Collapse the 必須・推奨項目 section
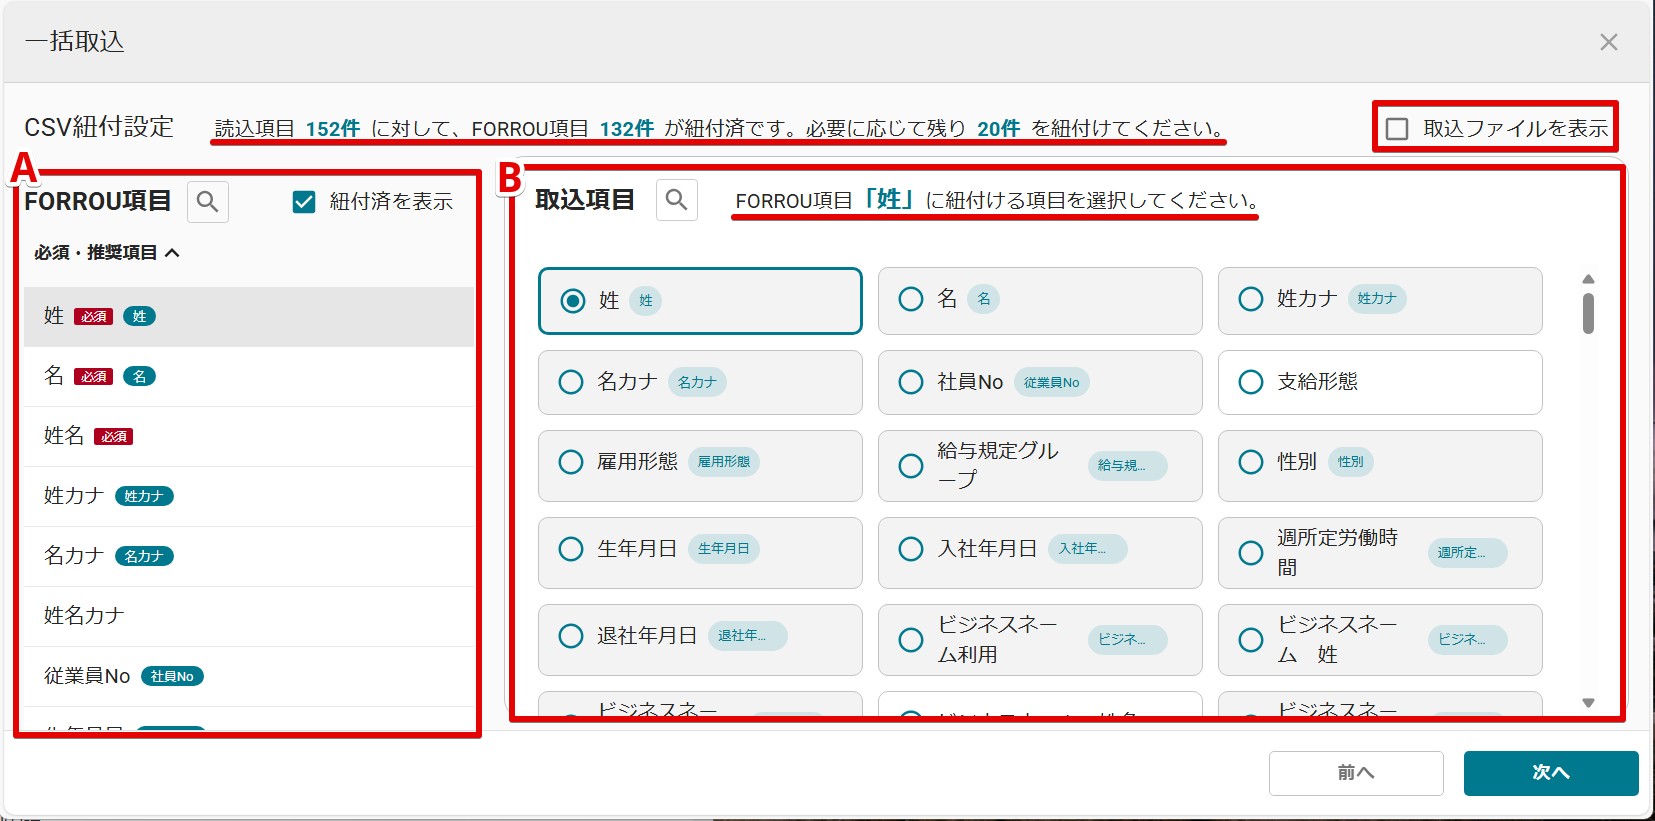 pos(107,253)
